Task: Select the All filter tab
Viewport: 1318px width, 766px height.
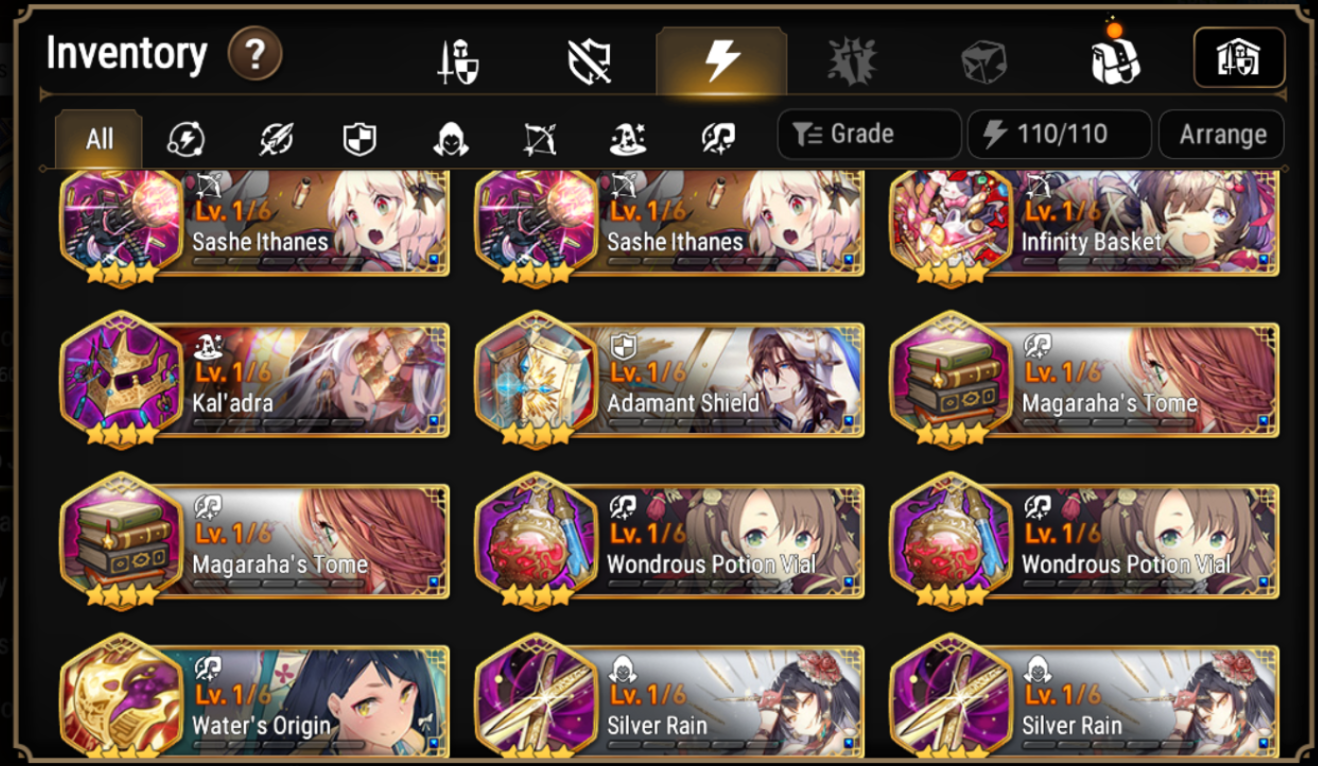Action: point(99,139)
